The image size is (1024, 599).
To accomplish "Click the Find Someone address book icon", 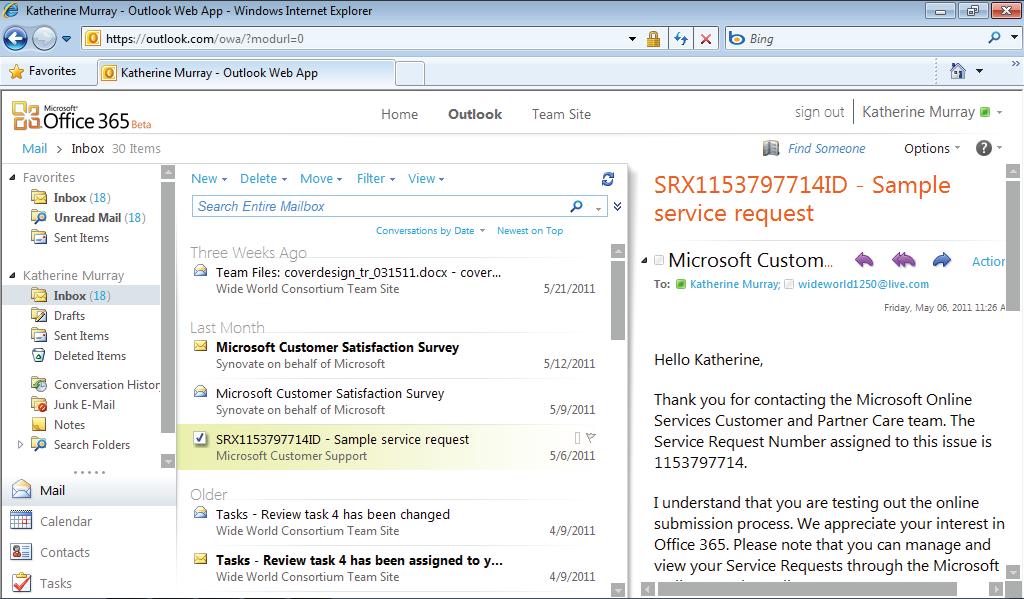I will tap(771, 148).
